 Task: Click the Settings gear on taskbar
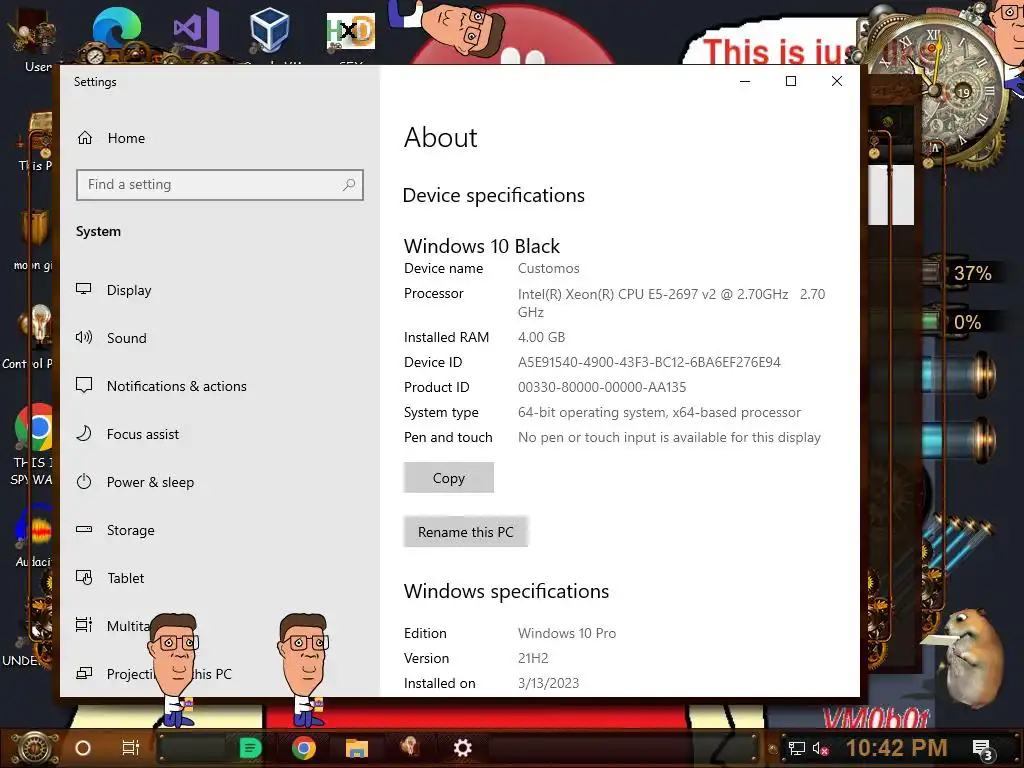tap(462, 748)
